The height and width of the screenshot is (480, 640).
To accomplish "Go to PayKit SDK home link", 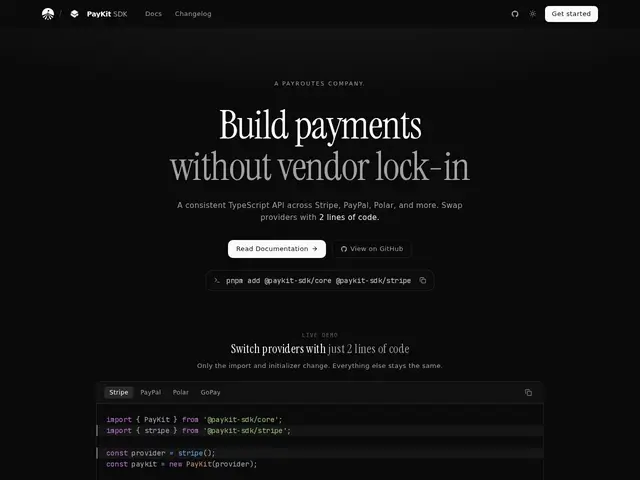I will pyautogui.click(x=107, y=14).
